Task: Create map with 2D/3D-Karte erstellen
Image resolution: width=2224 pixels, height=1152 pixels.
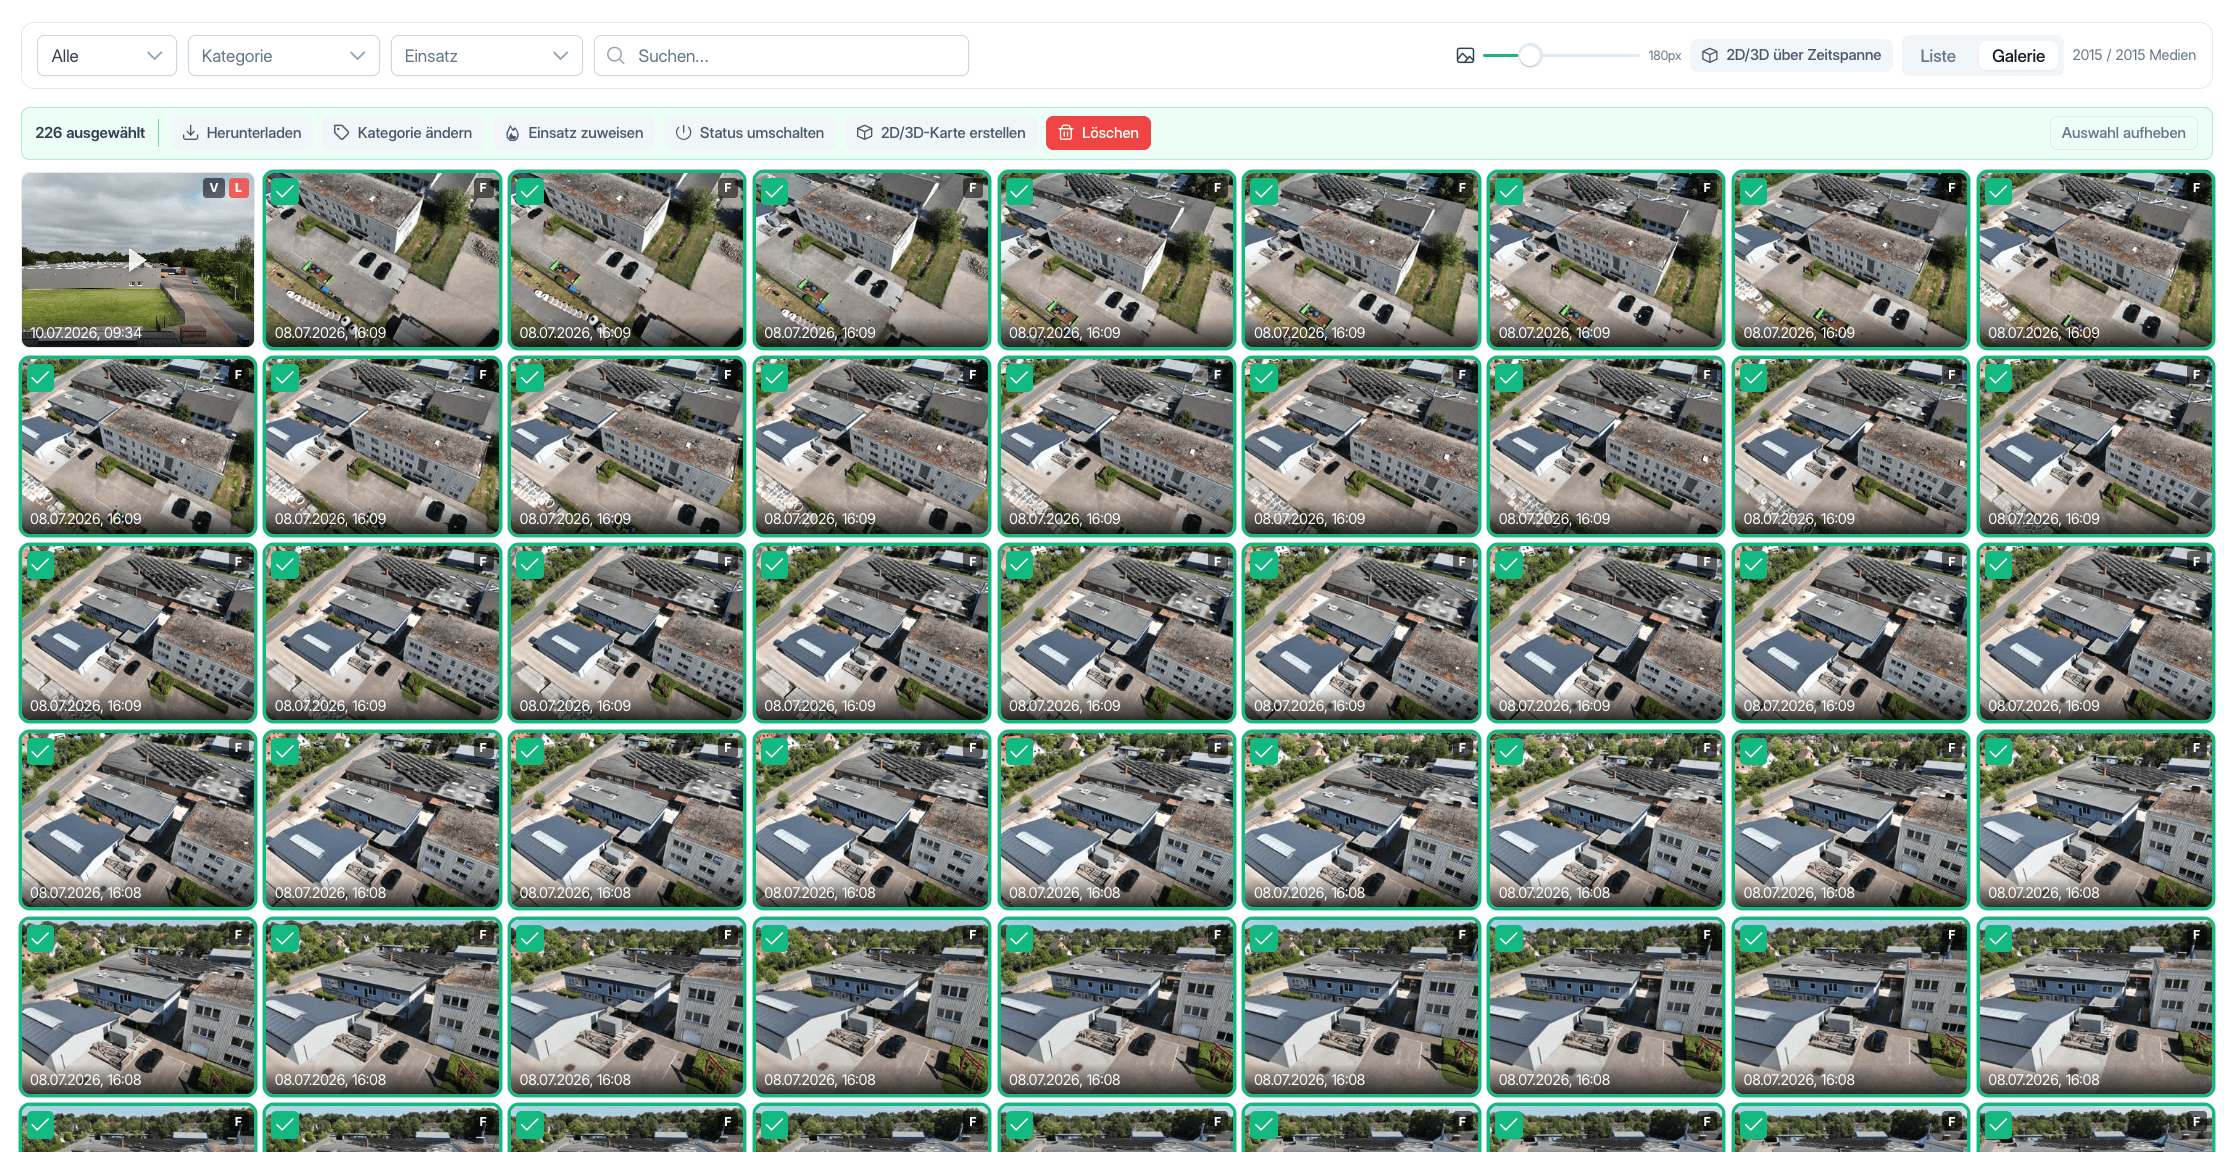Action: tap(941, 133)
